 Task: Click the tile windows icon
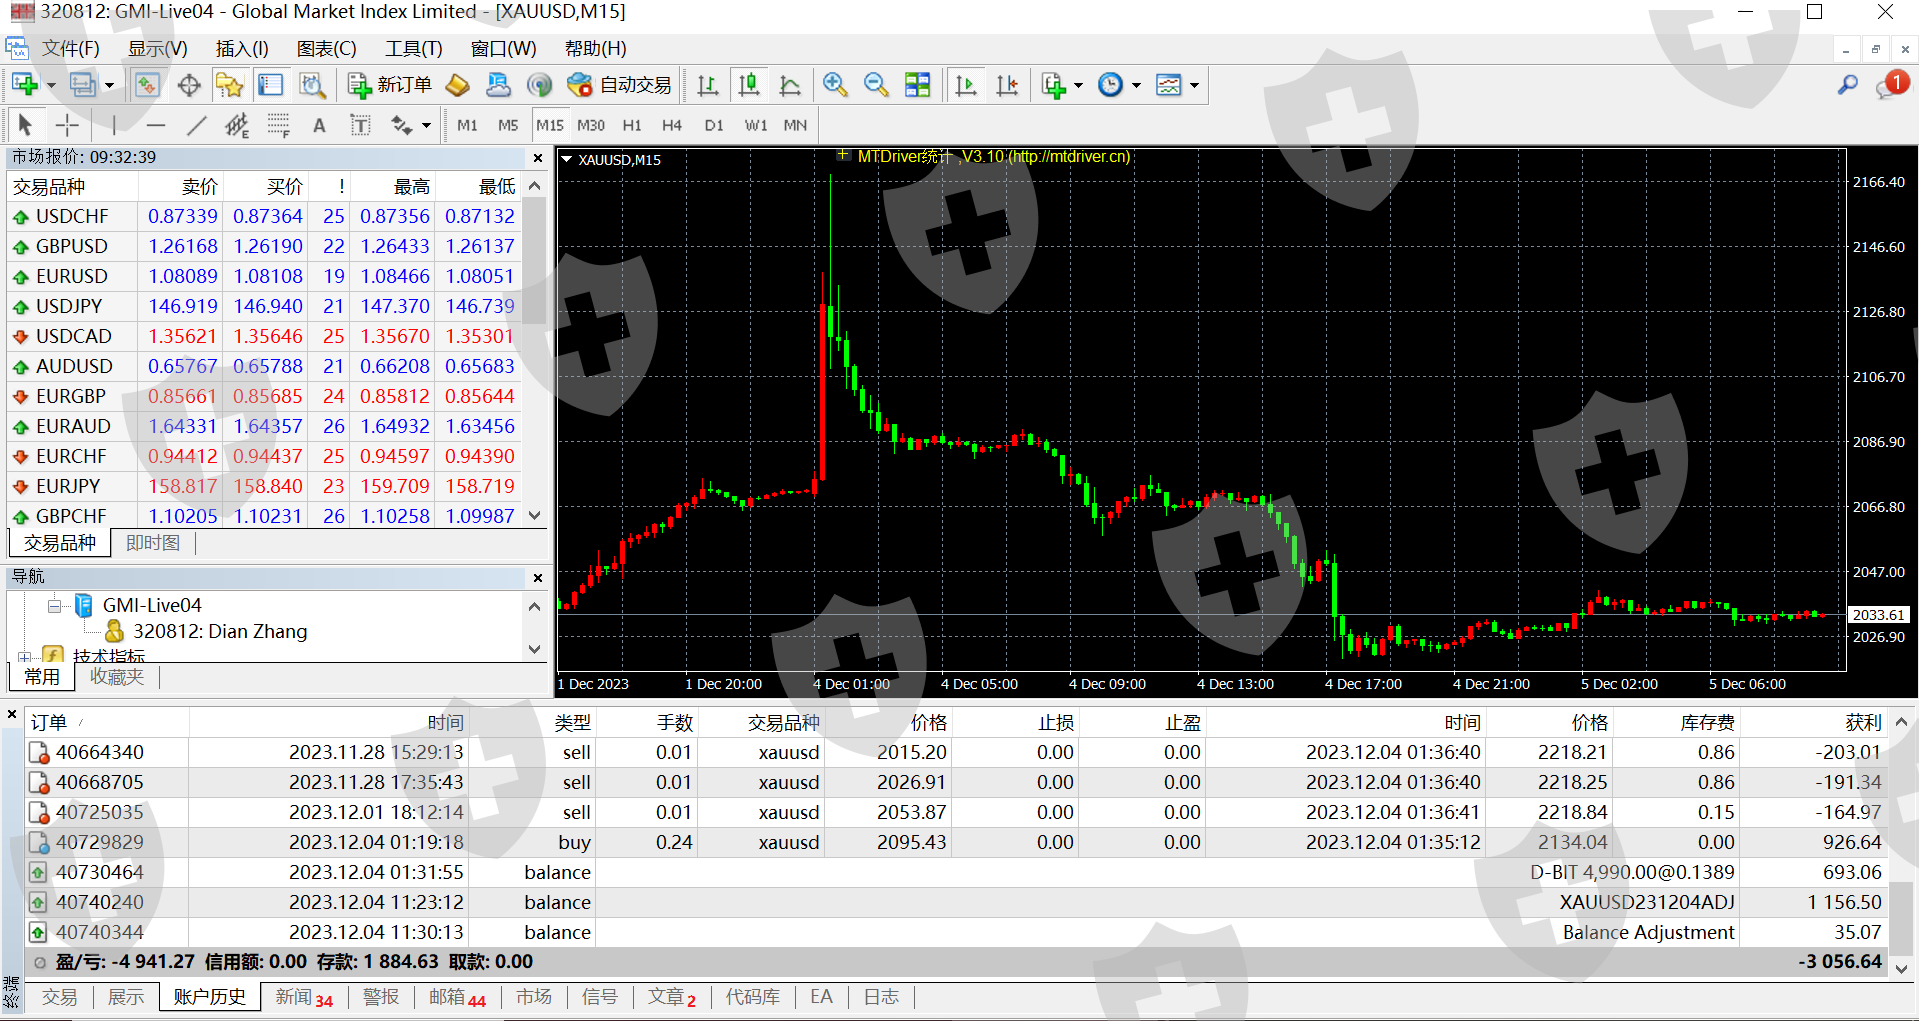917,86
